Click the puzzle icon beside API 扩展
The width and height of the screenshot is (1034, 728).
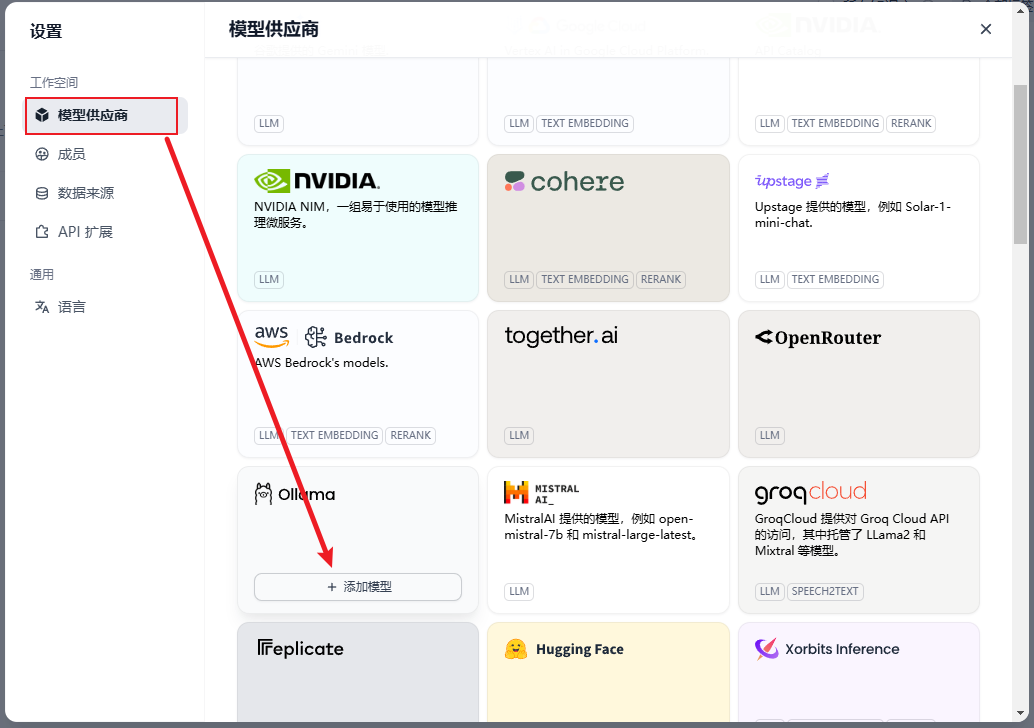42,232
